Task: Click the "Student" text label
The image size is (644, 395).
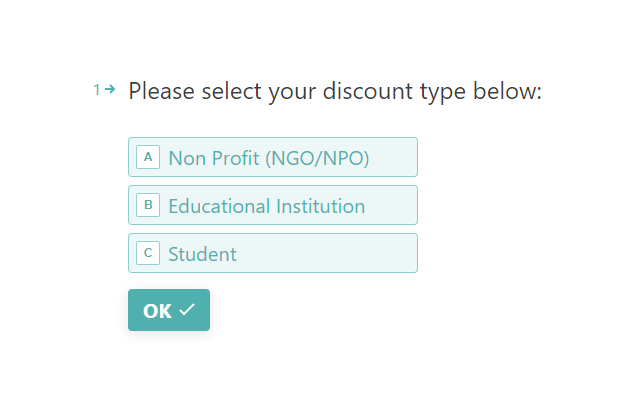Action: click(202, 254)
